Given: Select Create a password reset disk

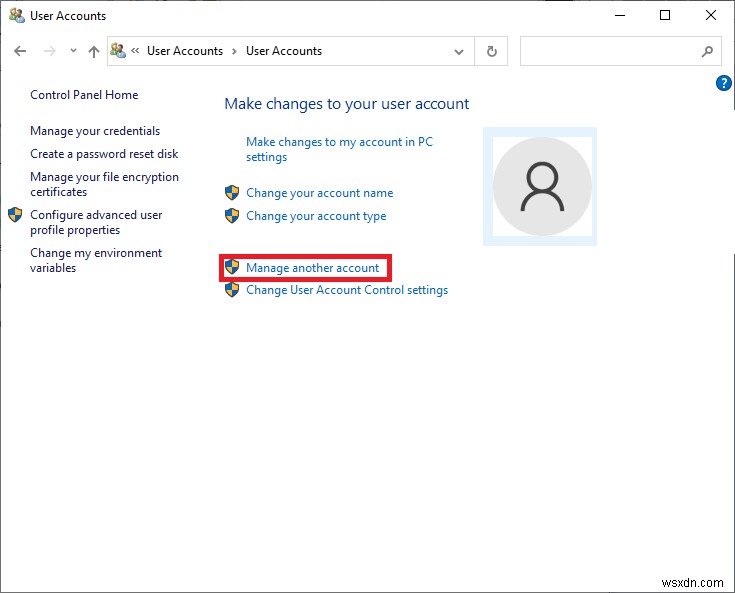Looking at the screenshot, I should point(104,154).
